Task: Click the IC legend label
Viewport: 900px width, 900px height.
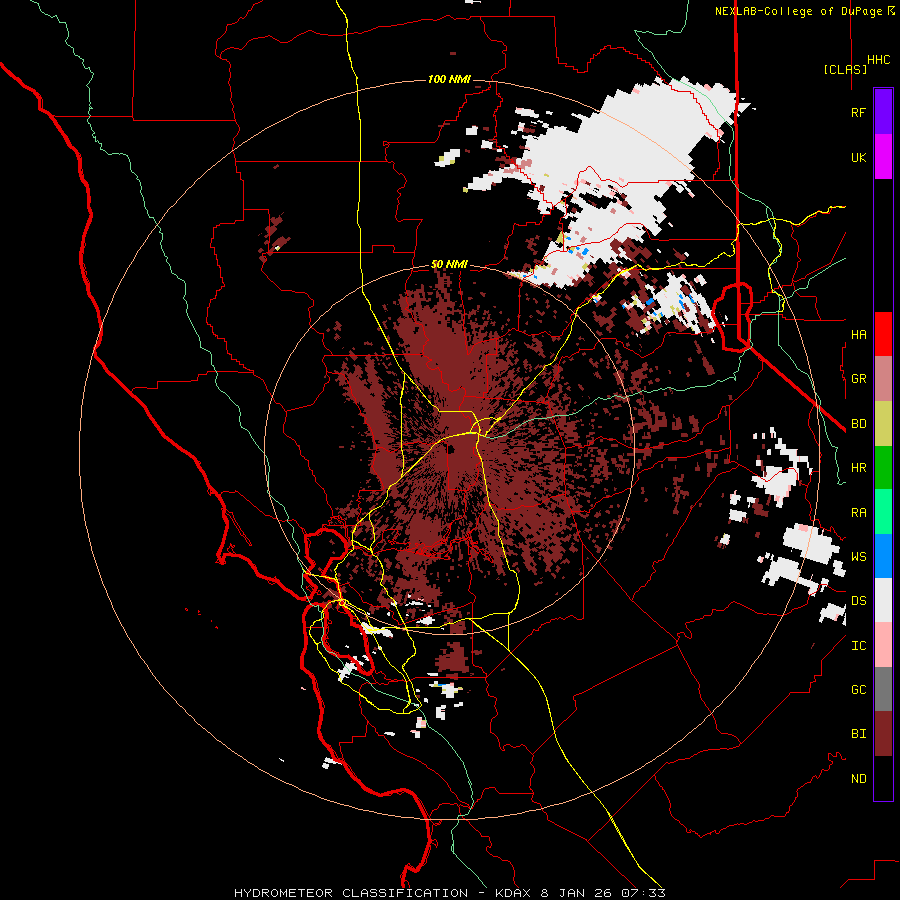Action: pyautogui.click(x=859, y=646)
